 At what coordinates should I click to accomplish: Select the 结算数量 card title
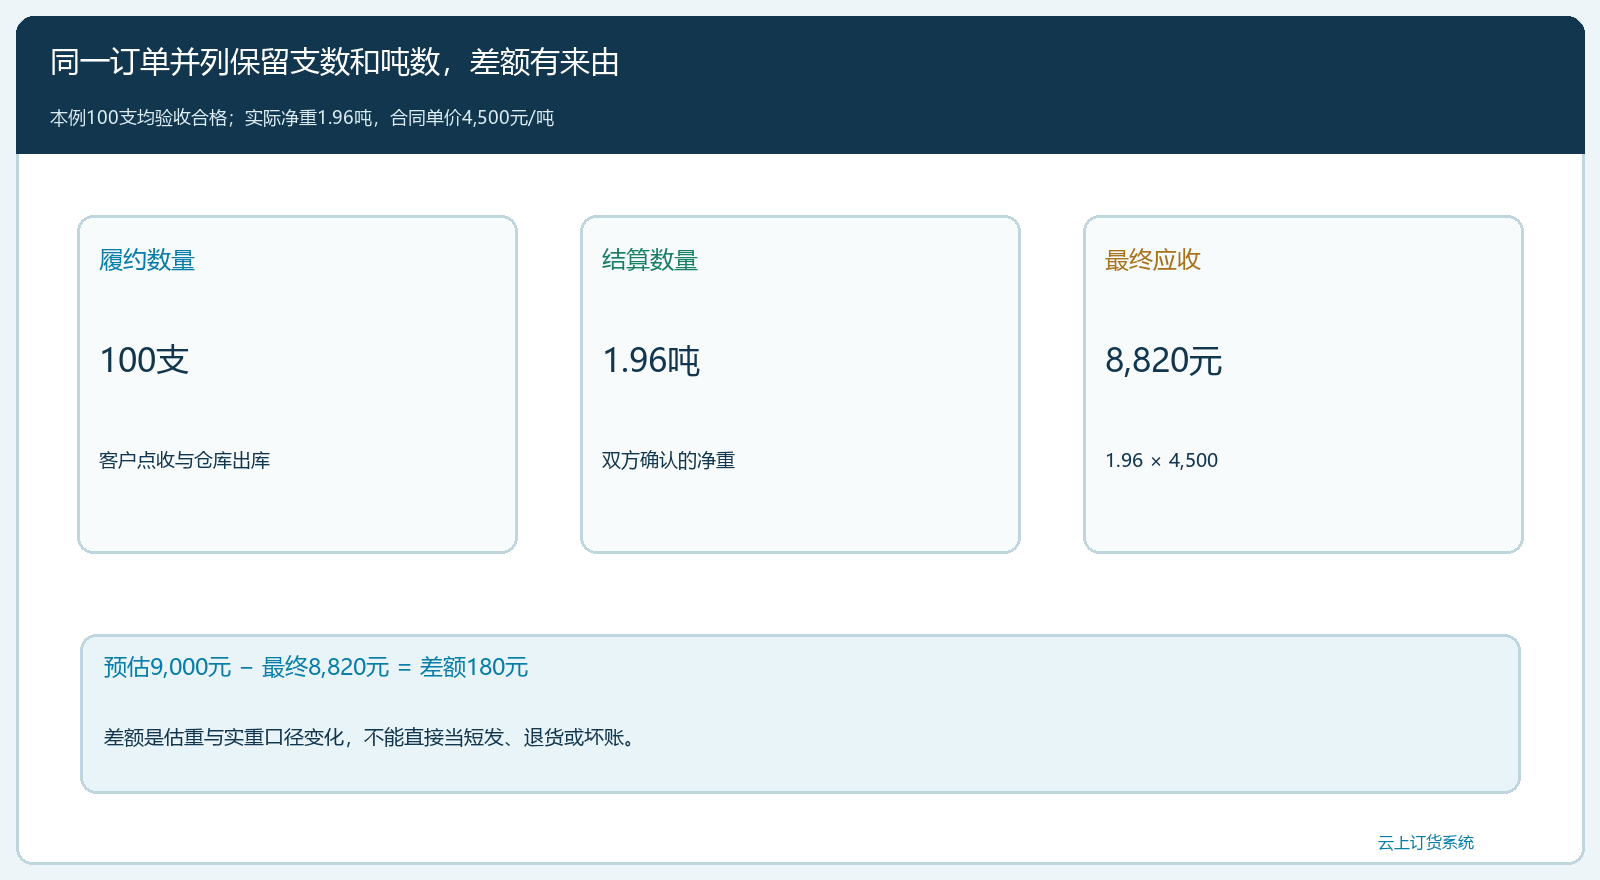tap(650, 260)
